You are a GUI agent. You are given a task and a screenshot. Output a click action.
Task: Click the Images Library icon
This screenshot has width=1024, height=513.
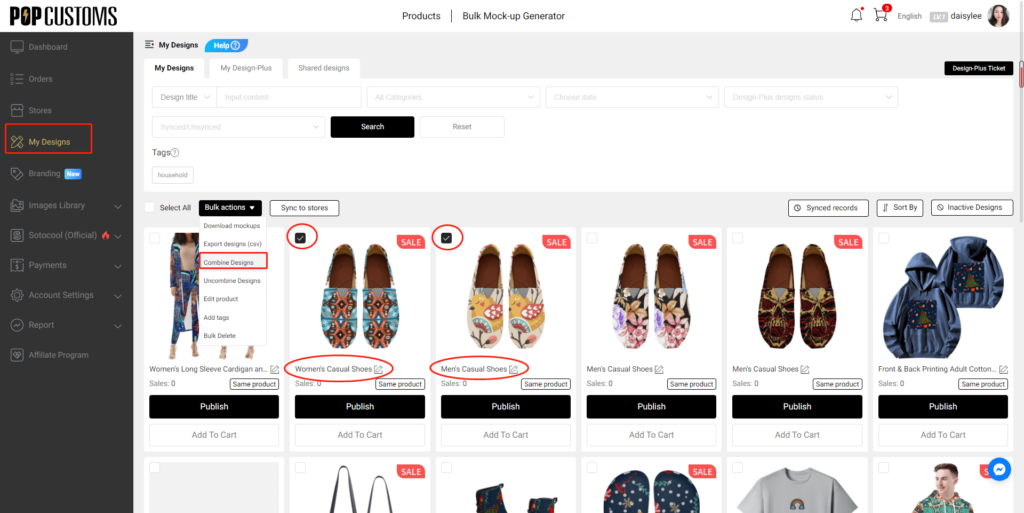tap(17, 206)
